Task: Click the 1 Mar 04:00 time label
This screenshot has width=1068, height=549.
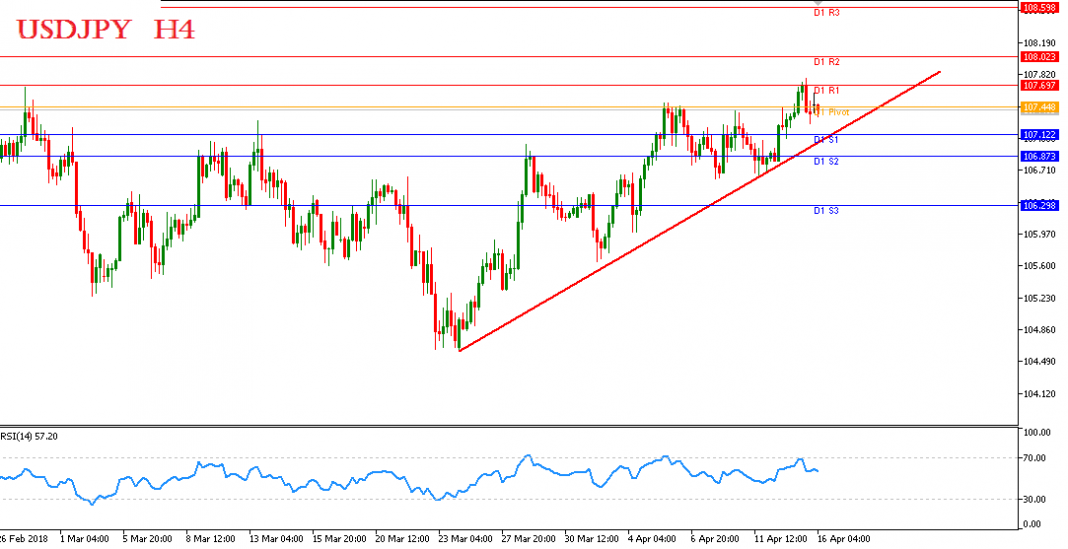Action: (x=84, y=539)
